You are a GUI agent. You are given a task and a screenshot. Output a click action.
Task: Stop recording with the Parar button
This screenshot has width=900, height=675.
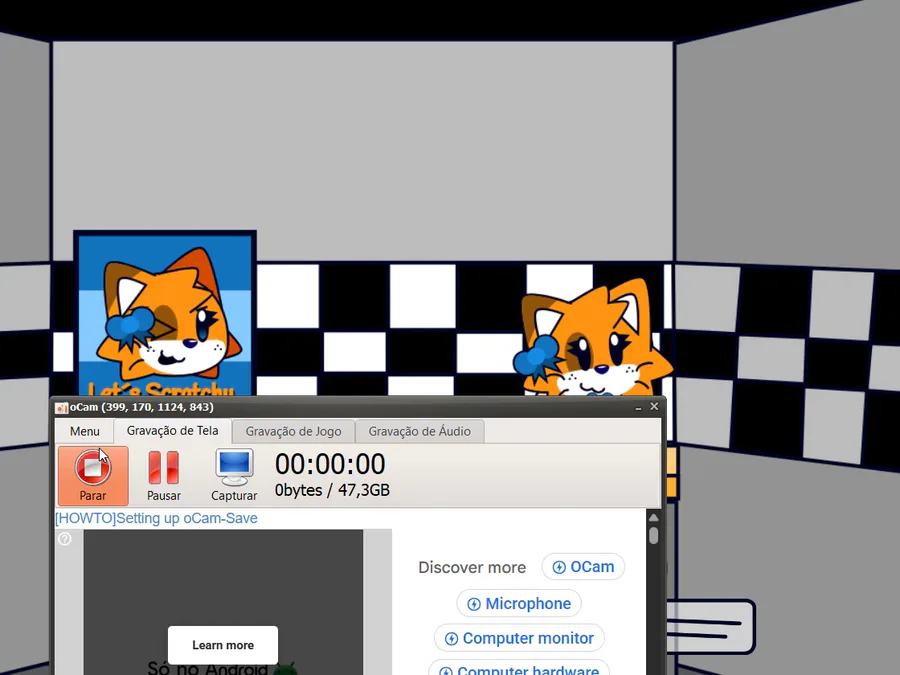(93, 476)
